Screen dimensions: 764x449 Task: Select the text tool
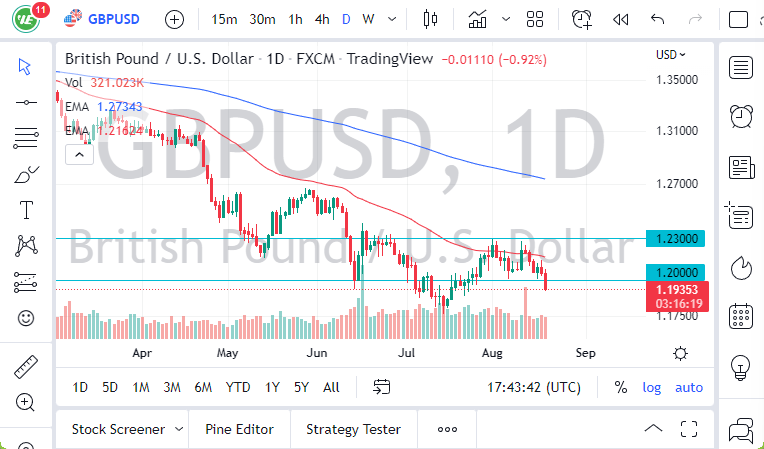(x=26, y=210)
